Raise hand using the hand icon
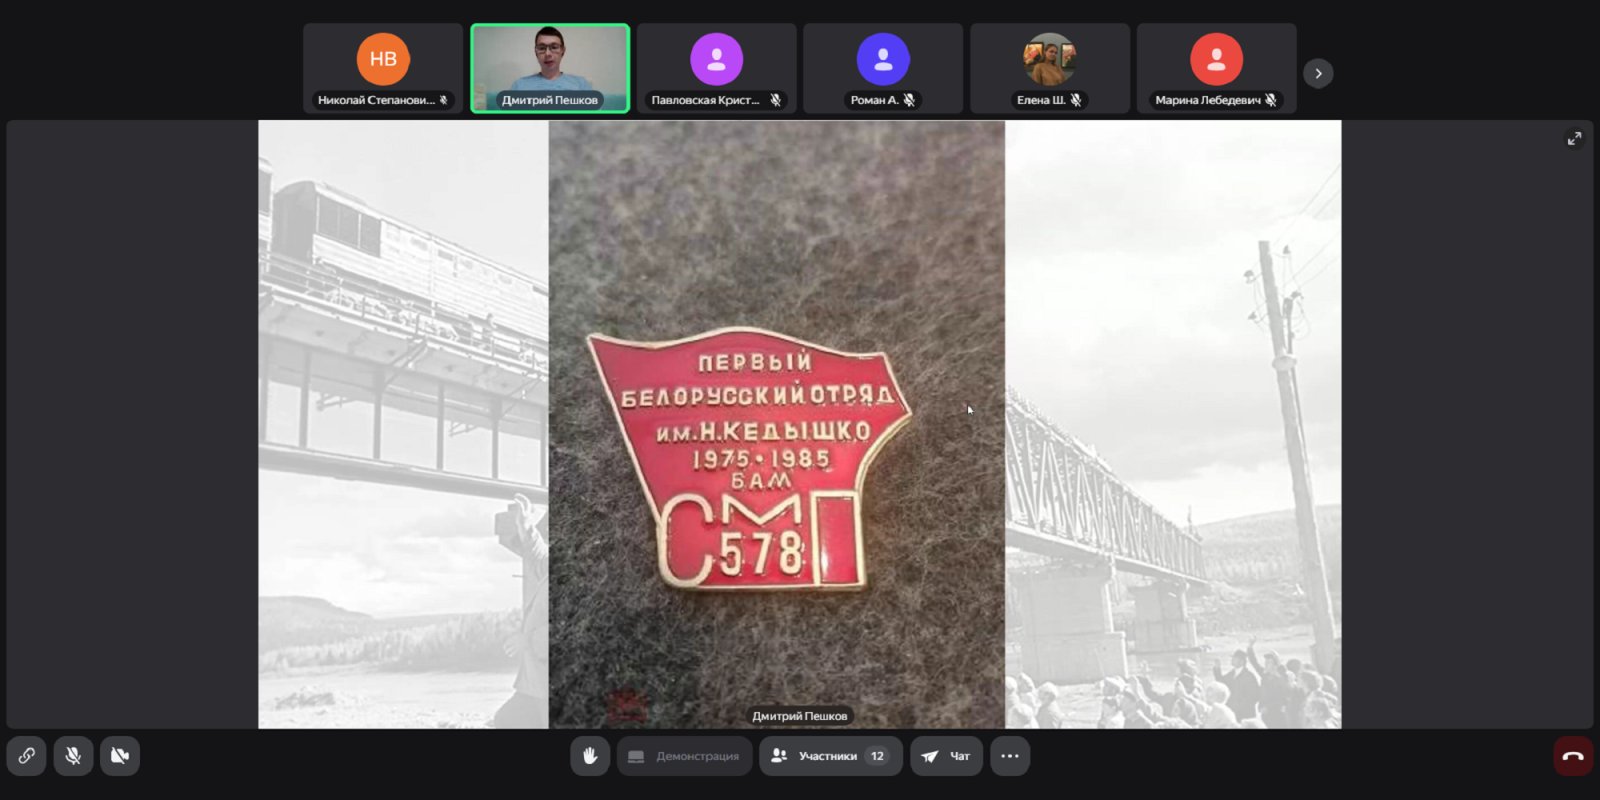The height and width of the screenshot is (800, 1600). [x=590, y=756]
